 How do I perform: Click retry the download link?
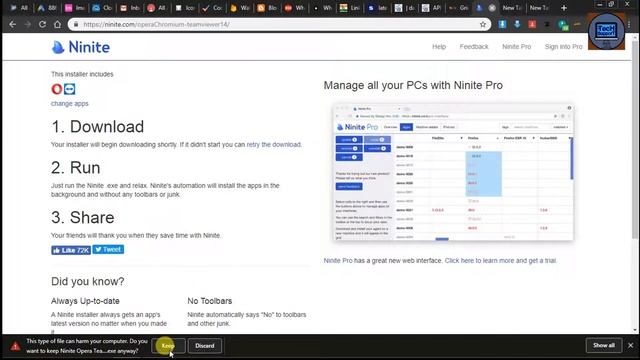click(x=273, y=144)
